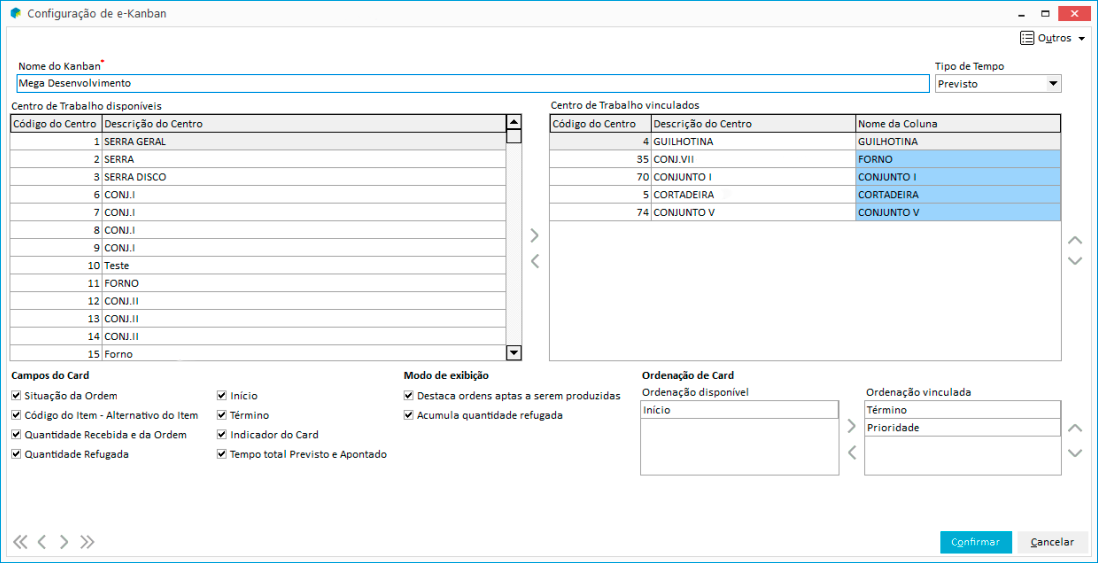Click CONJUNTO V column name cell
The image size is (1098, 563).
pyautogui.click(x=958, y=211)
